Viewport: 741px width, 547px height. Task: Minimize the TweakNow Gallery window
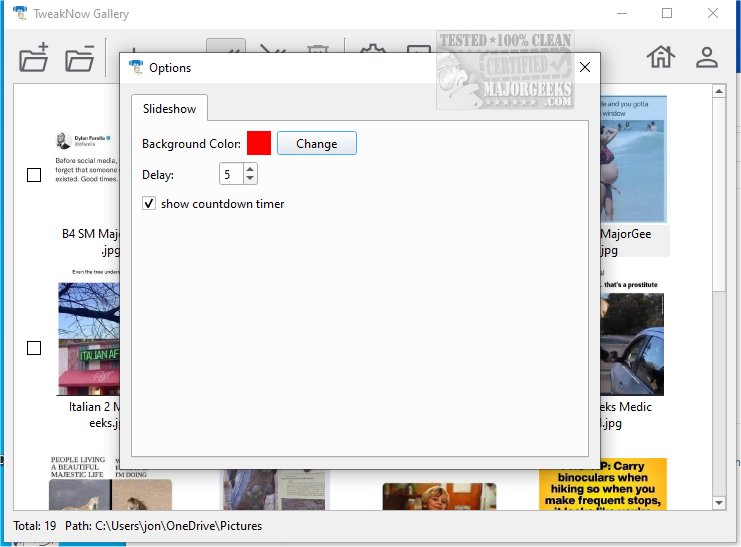622,13
